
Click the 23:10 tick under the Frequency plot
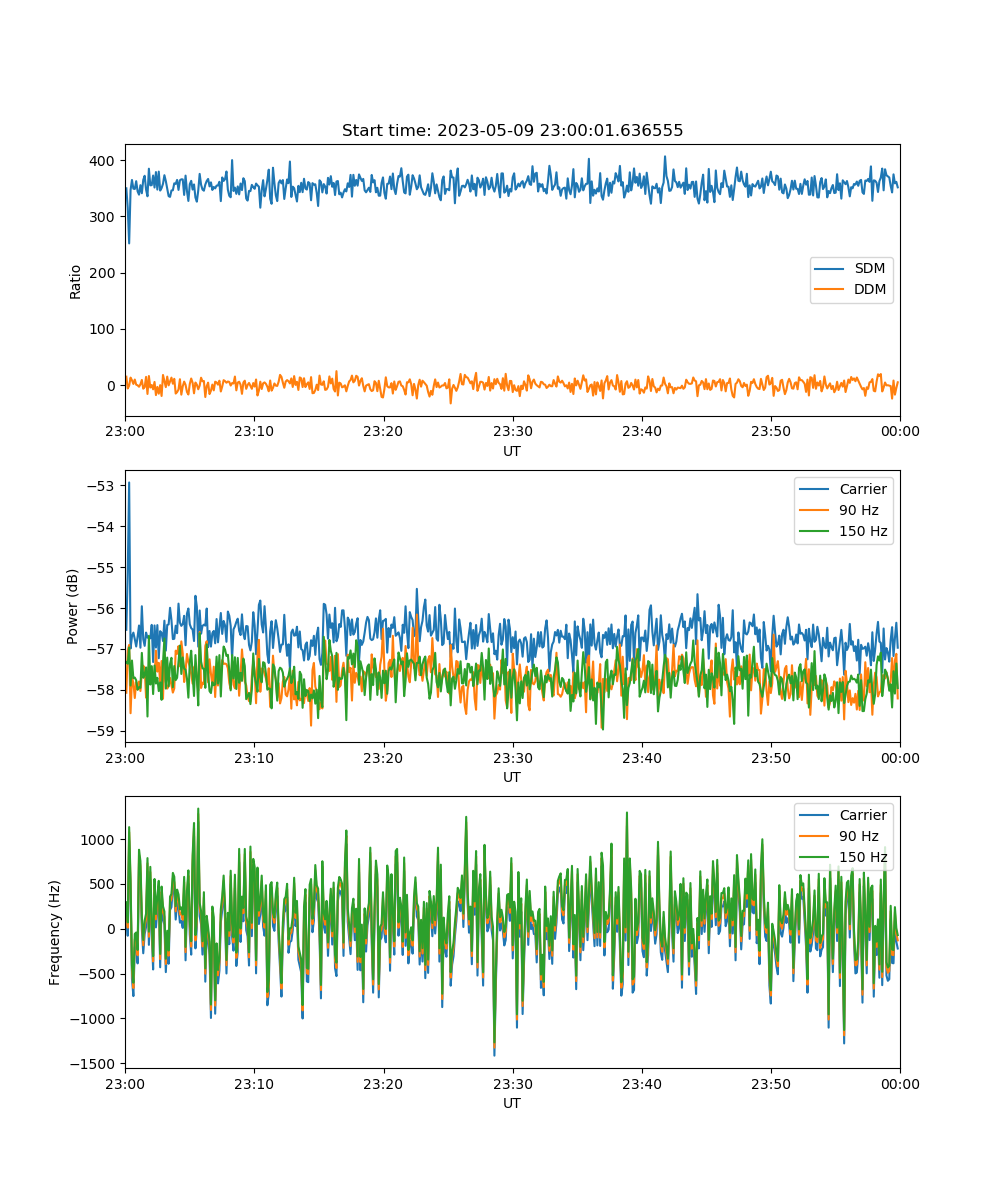tap(254, 1083)
